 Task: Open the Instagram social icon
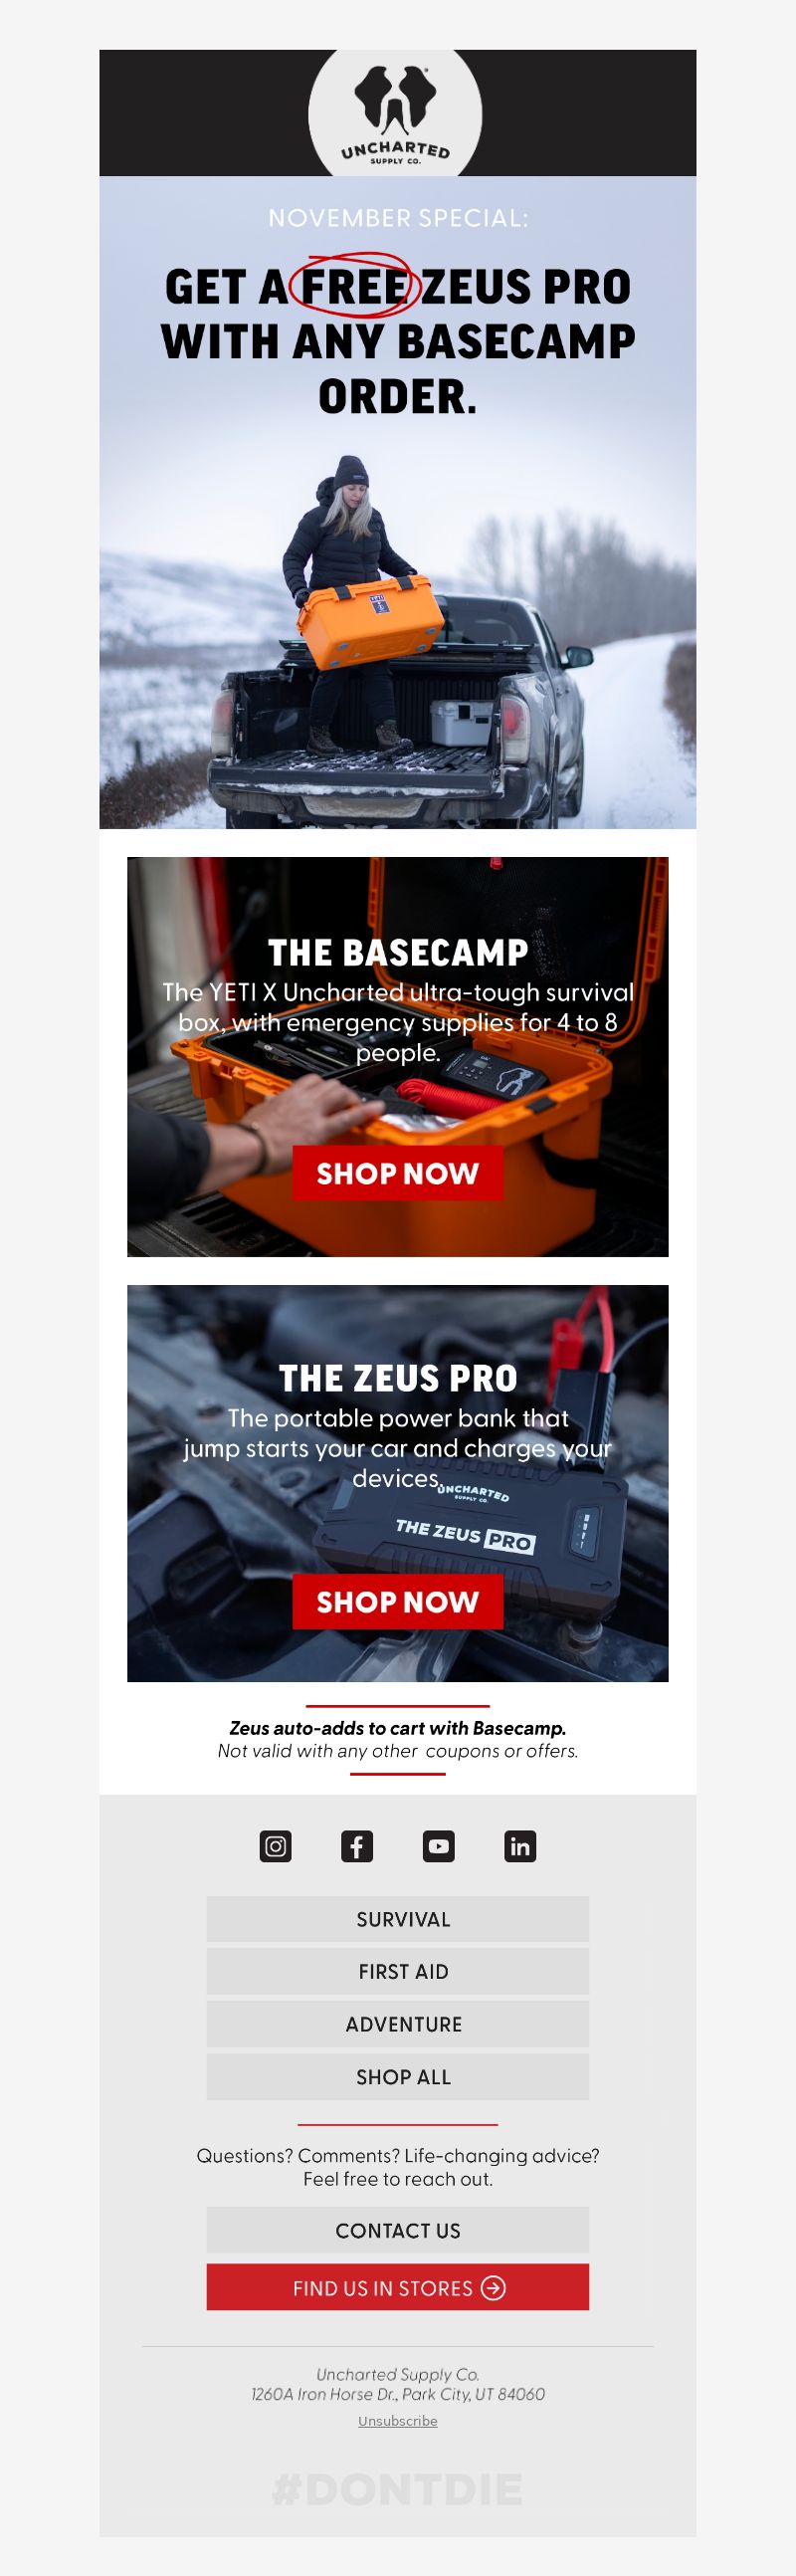point(275,1846)
